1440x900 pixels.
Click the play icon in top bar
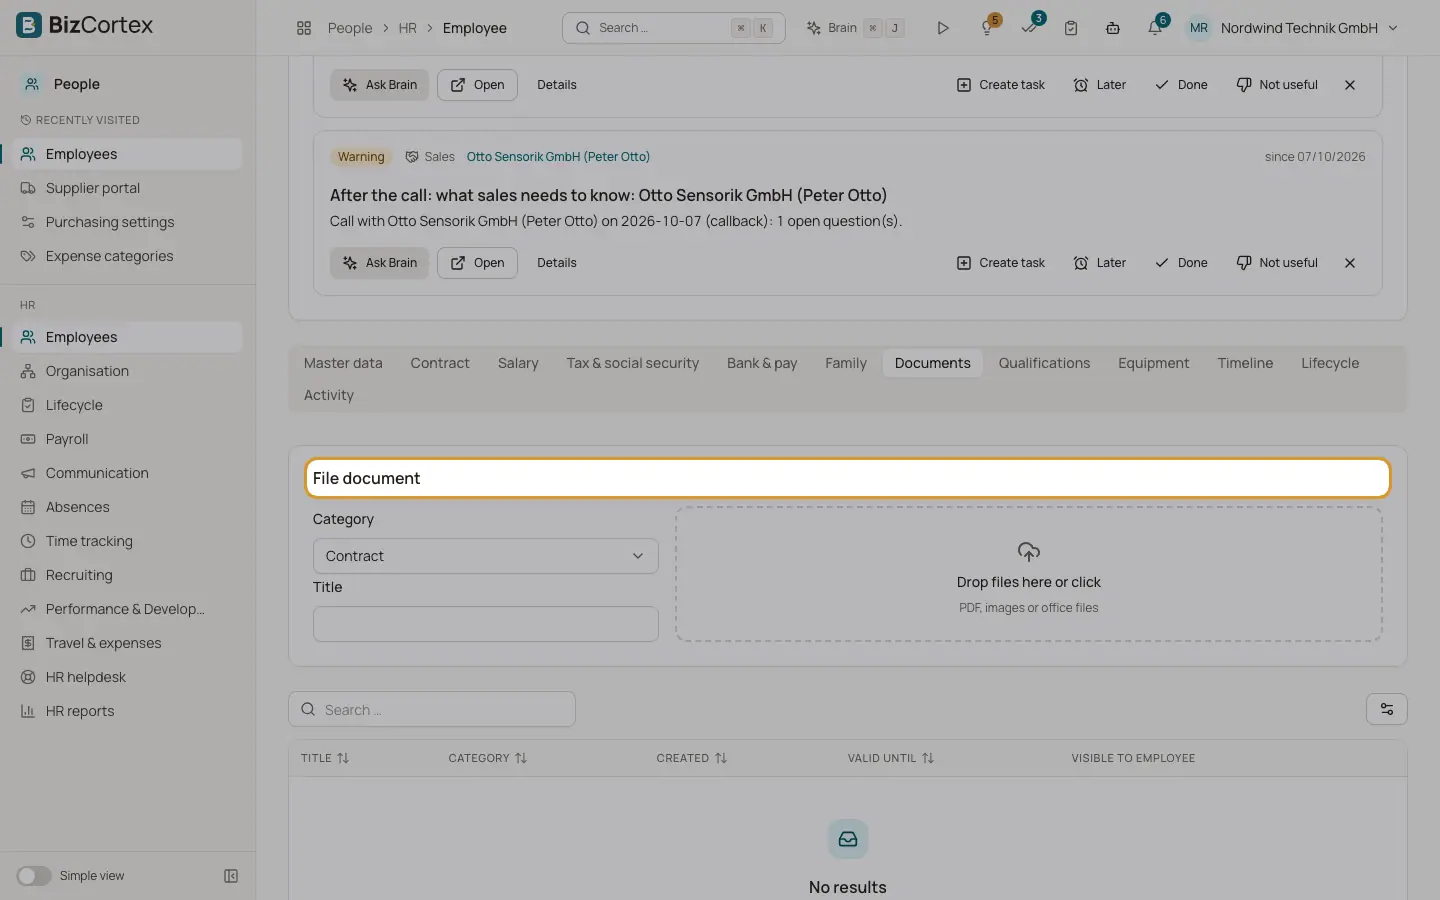942,28
